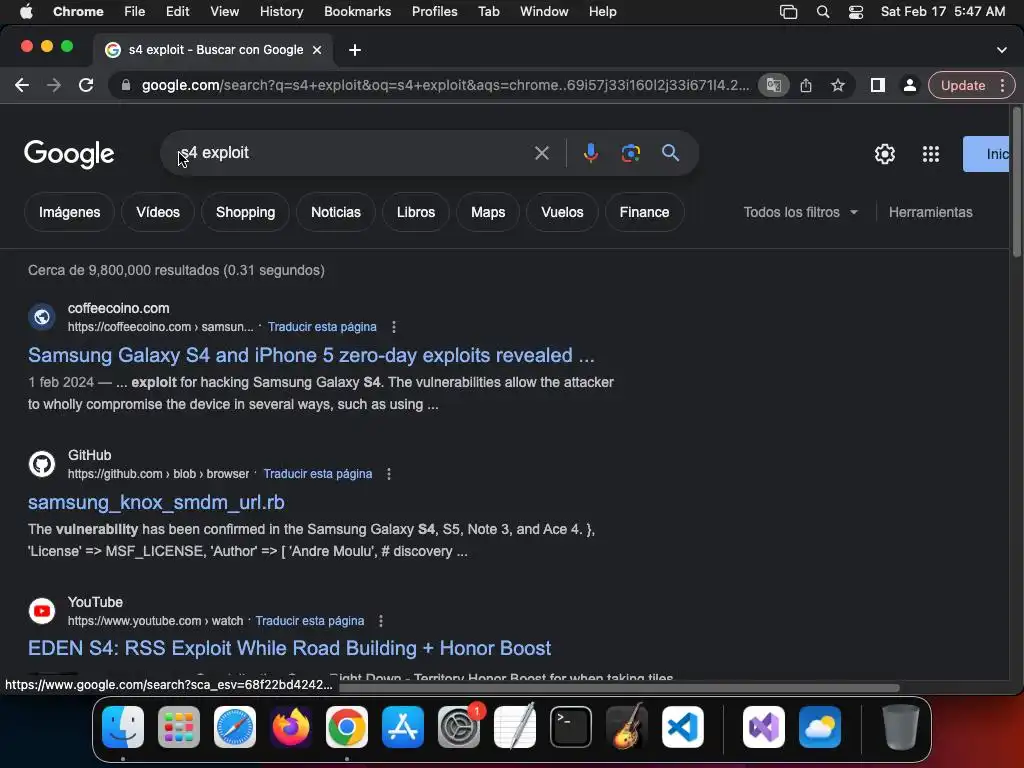Select the Maps filter tab

point(488,212)
